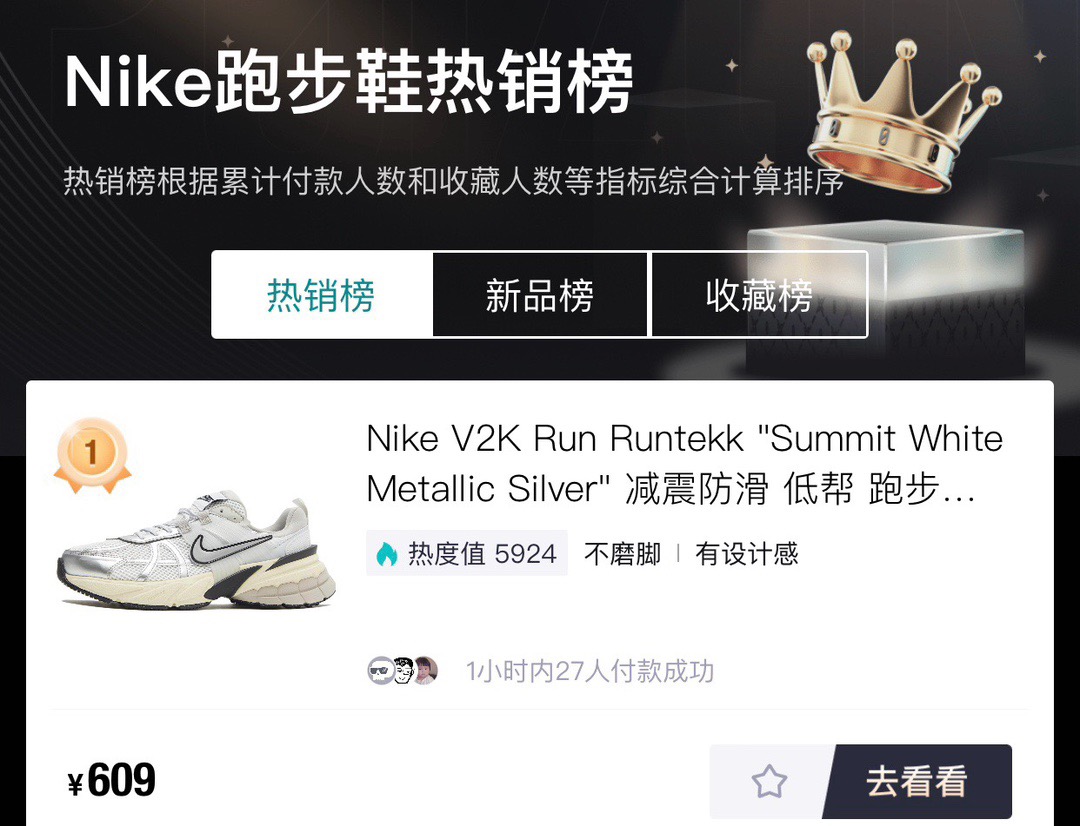Click the 有设计感 tag
The width and height of the screenshot is (1080, 826).
747,554
